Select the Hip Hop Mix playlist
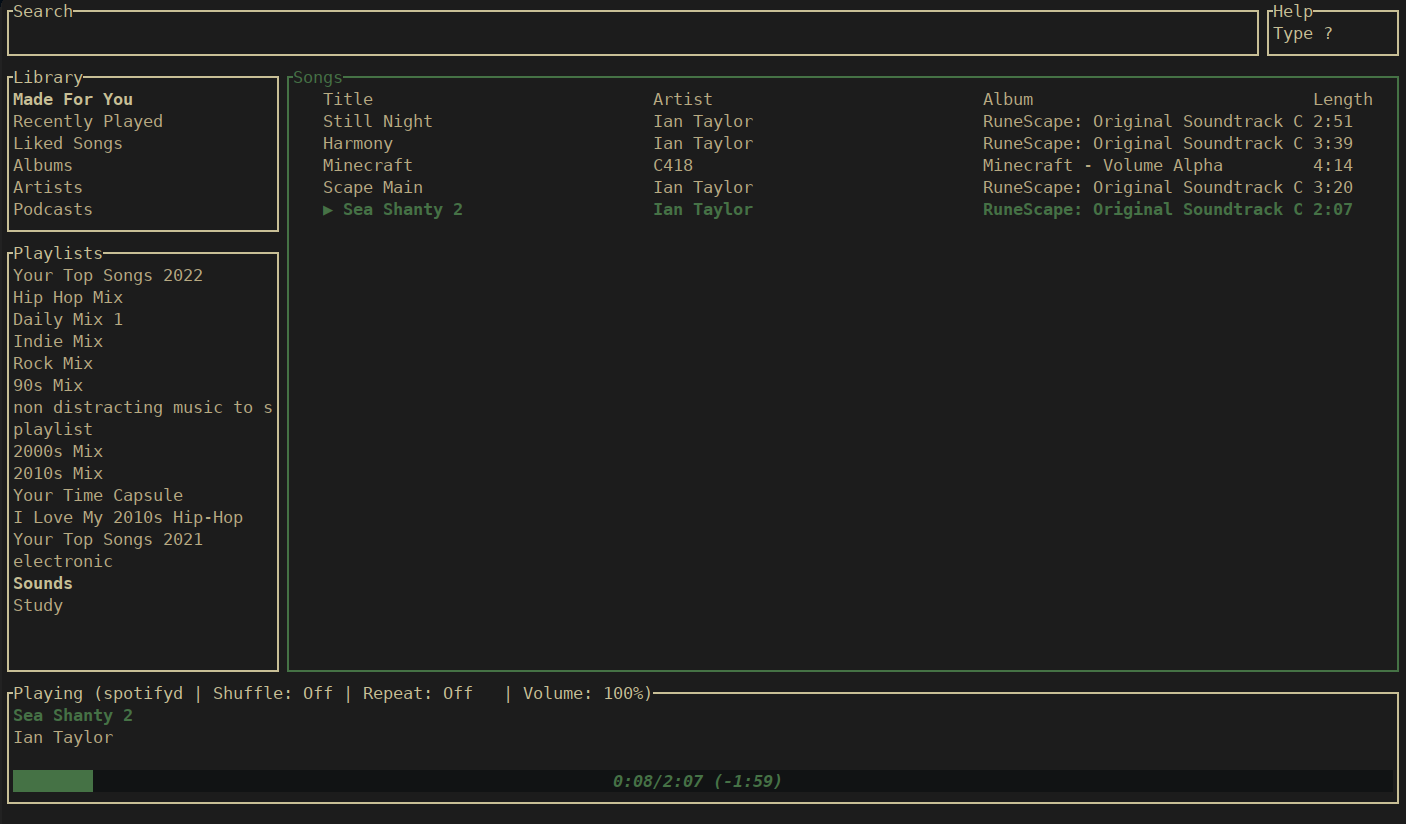This screenshot has width=1406, height=824. click(68, 297)
